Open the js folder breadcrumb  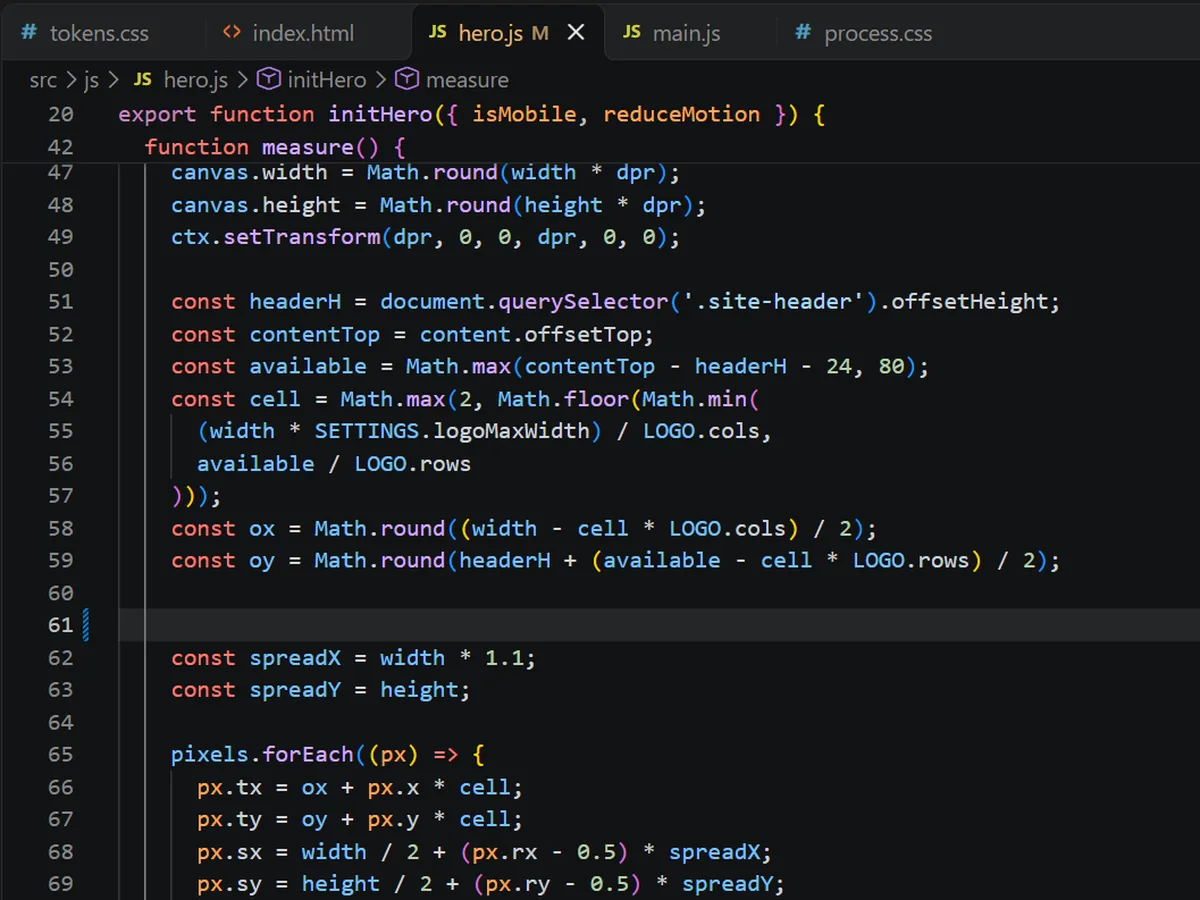[x=91, y=80]
